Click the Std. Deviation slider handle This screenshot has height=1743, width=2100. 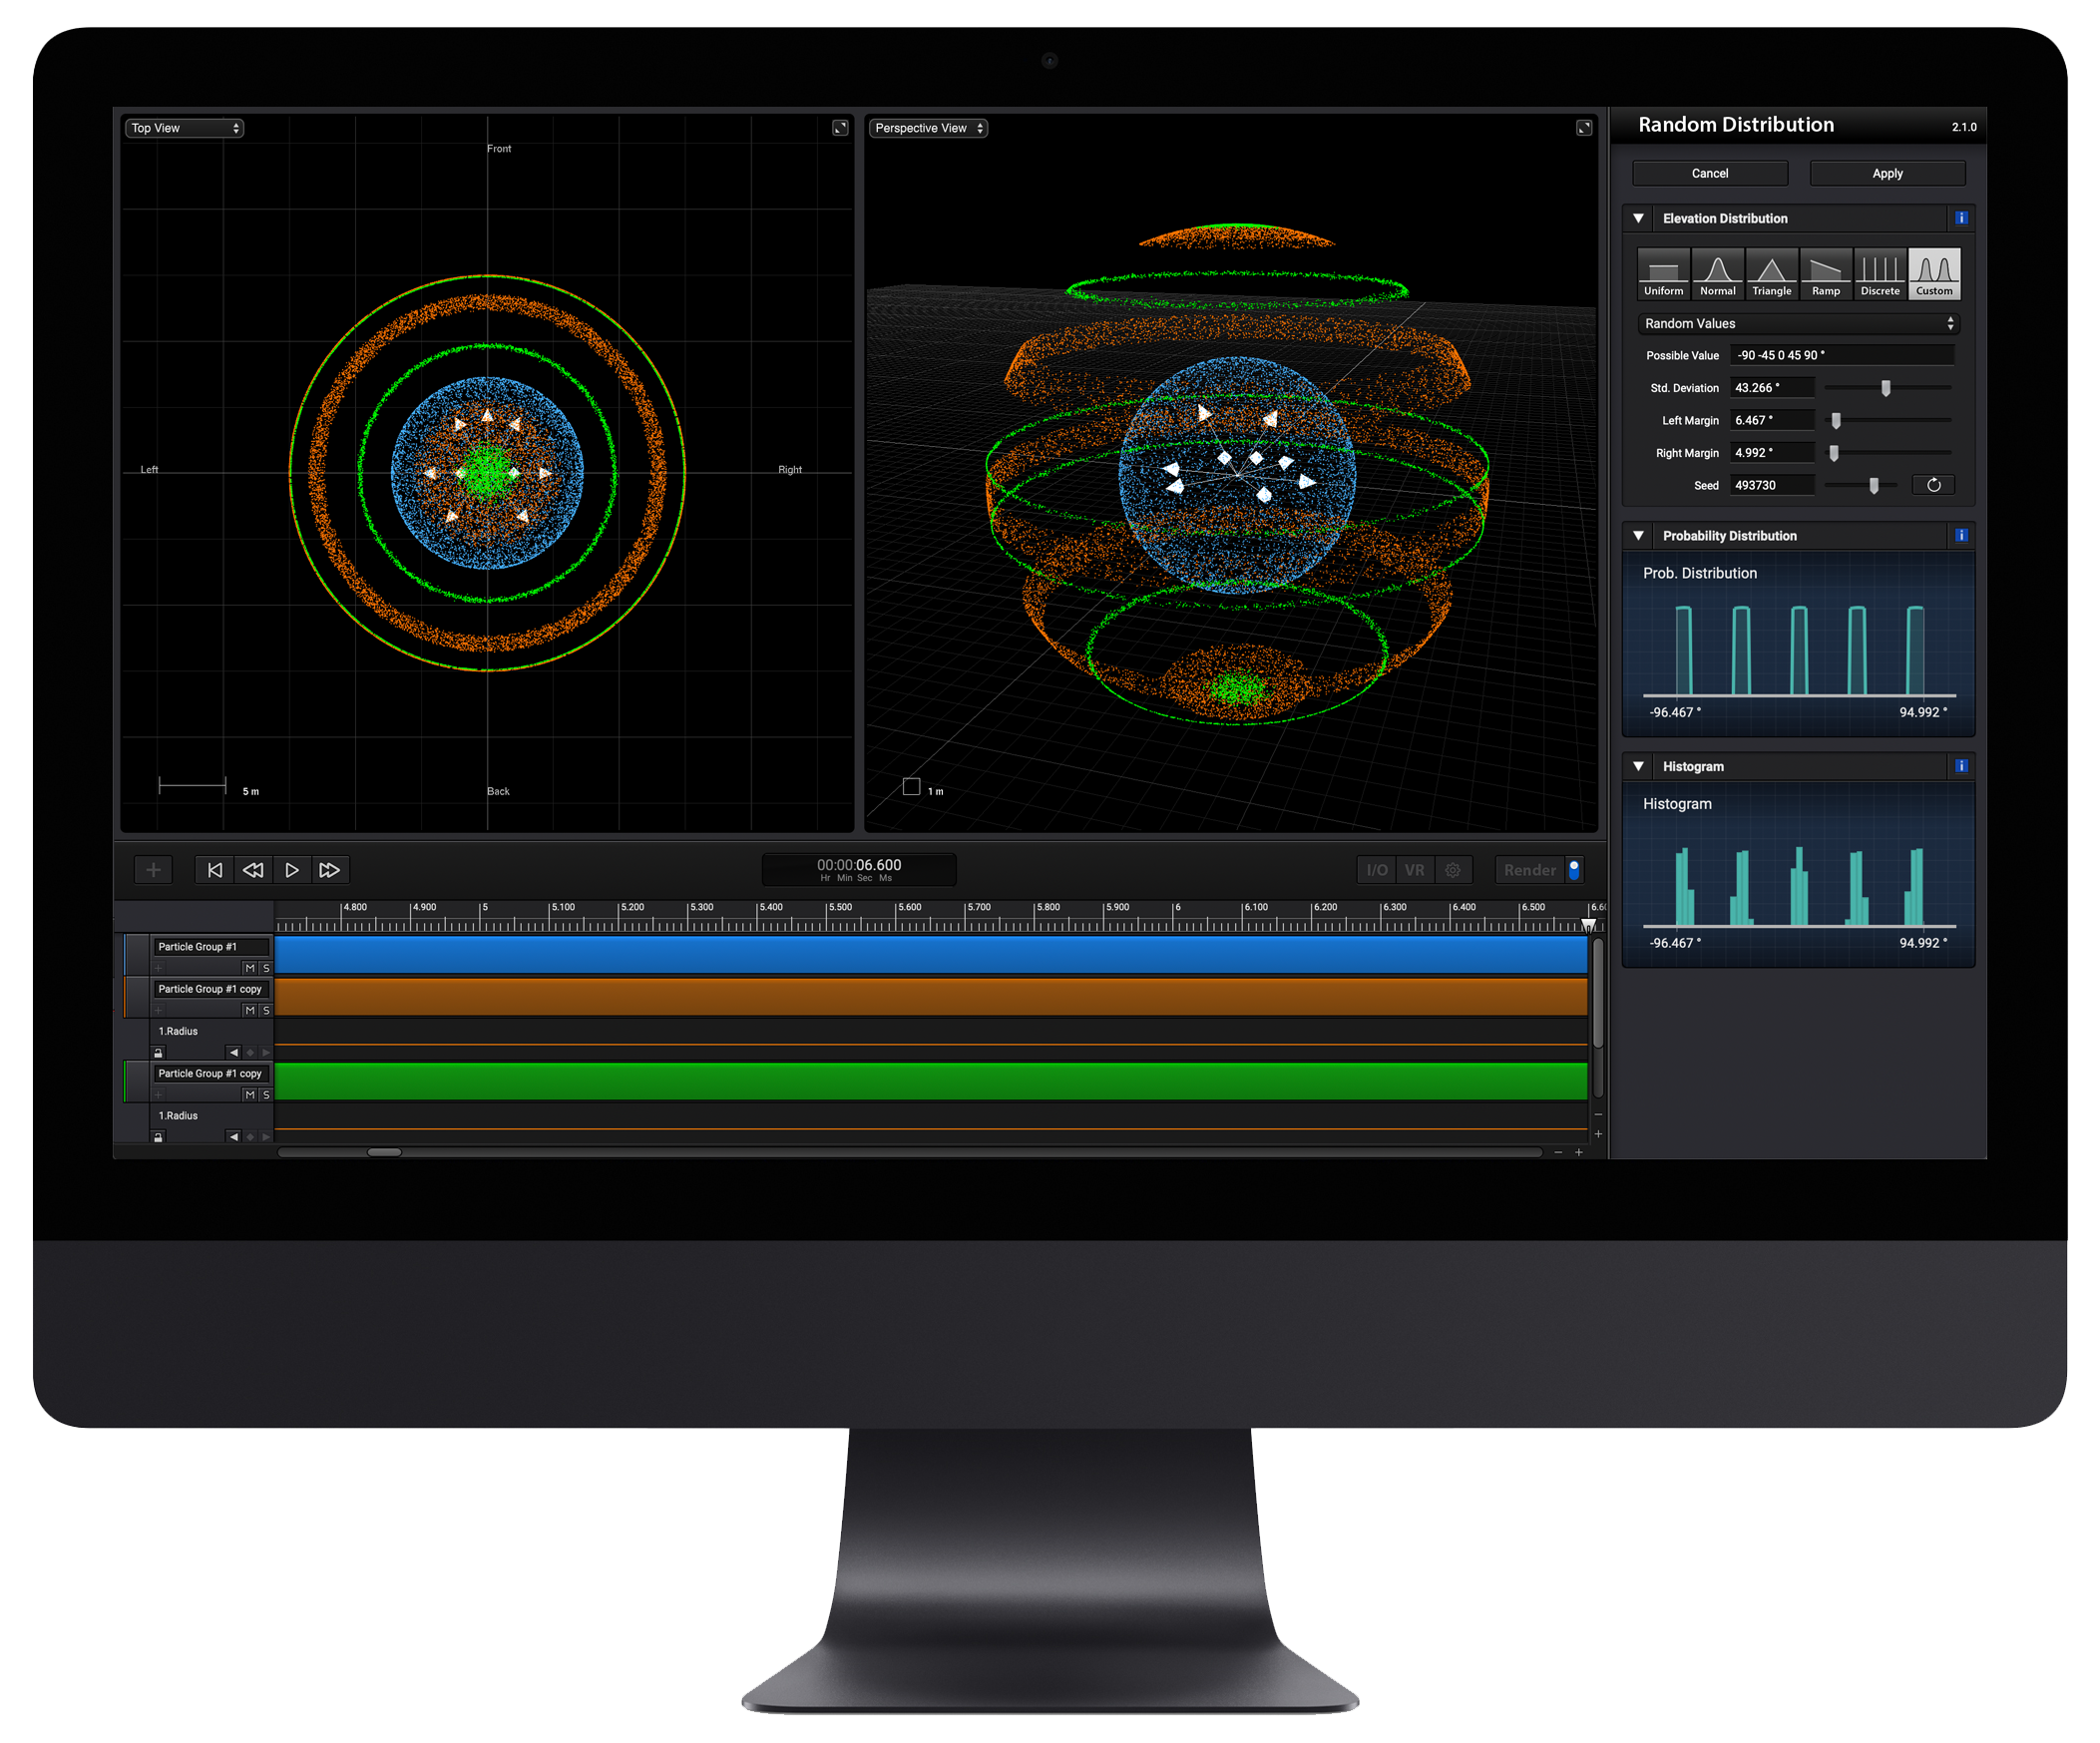1885,388
